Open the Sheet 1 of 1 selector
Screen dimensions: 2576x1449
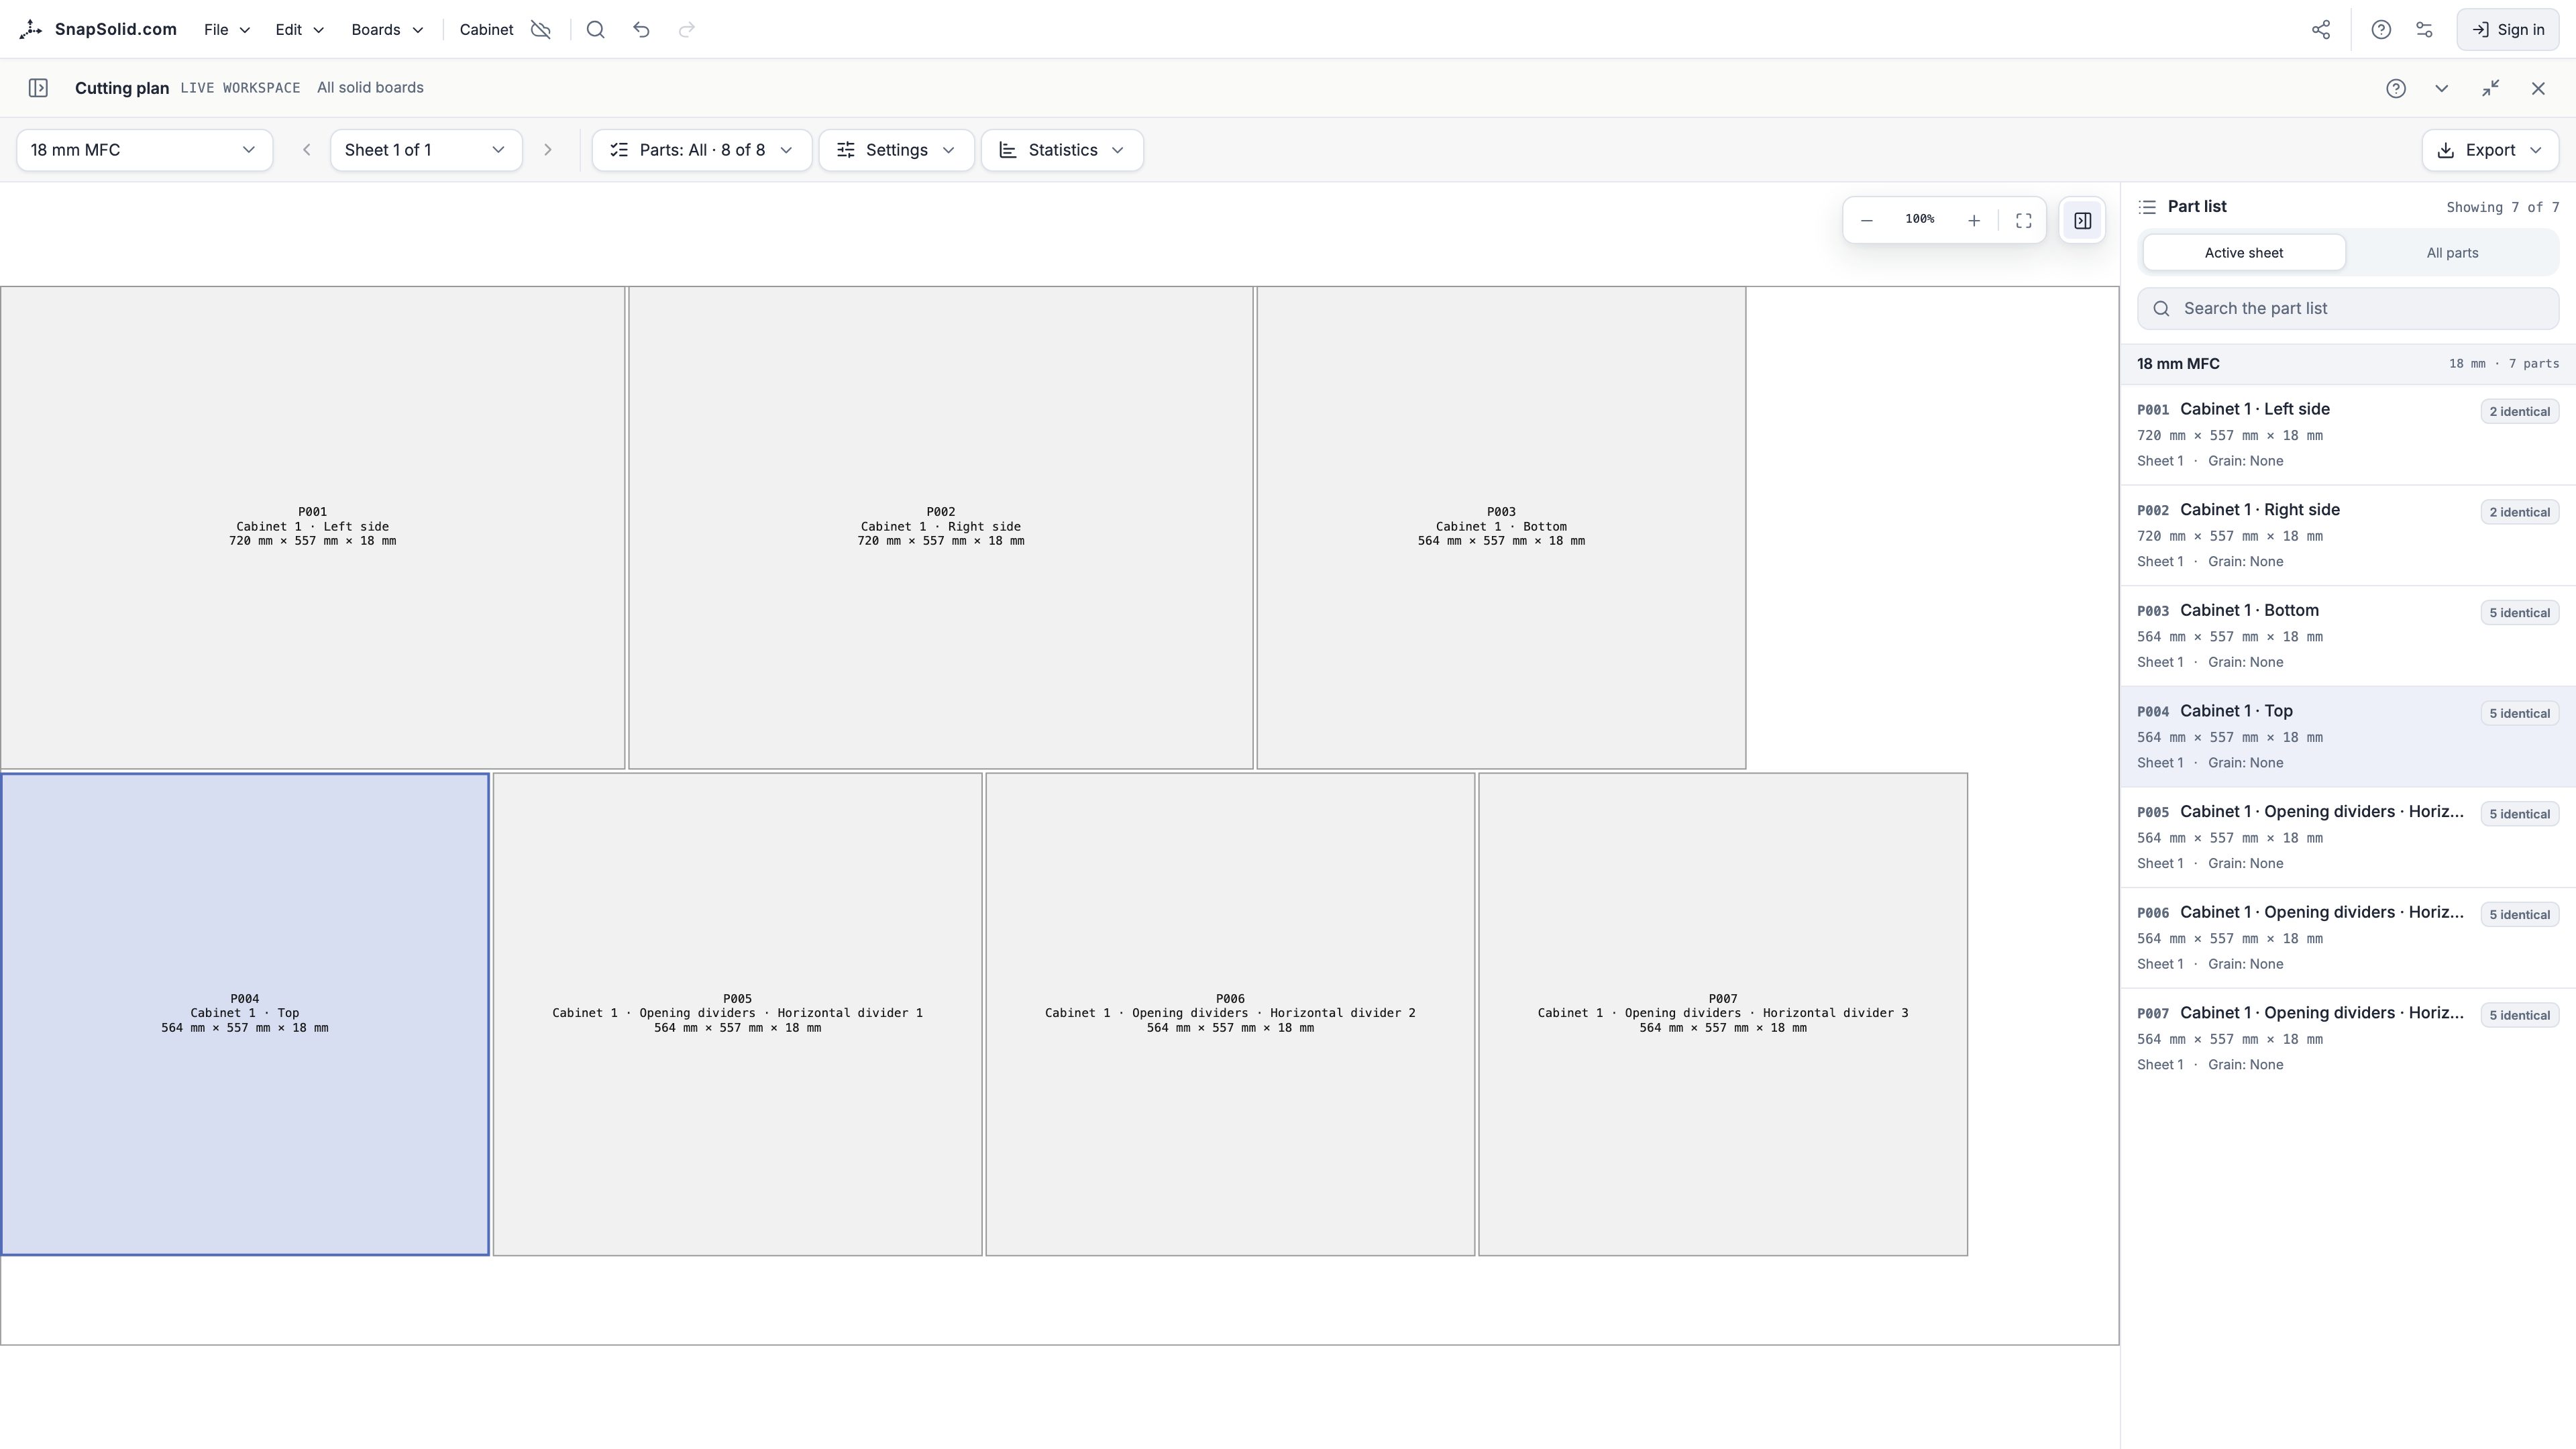pos(426,150)
